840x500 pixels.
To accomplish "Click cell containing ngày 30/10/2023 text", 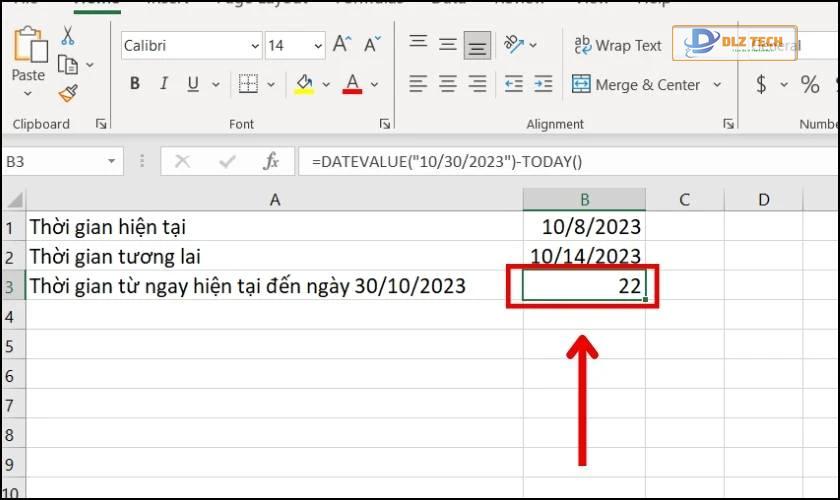I will [274, 286].
